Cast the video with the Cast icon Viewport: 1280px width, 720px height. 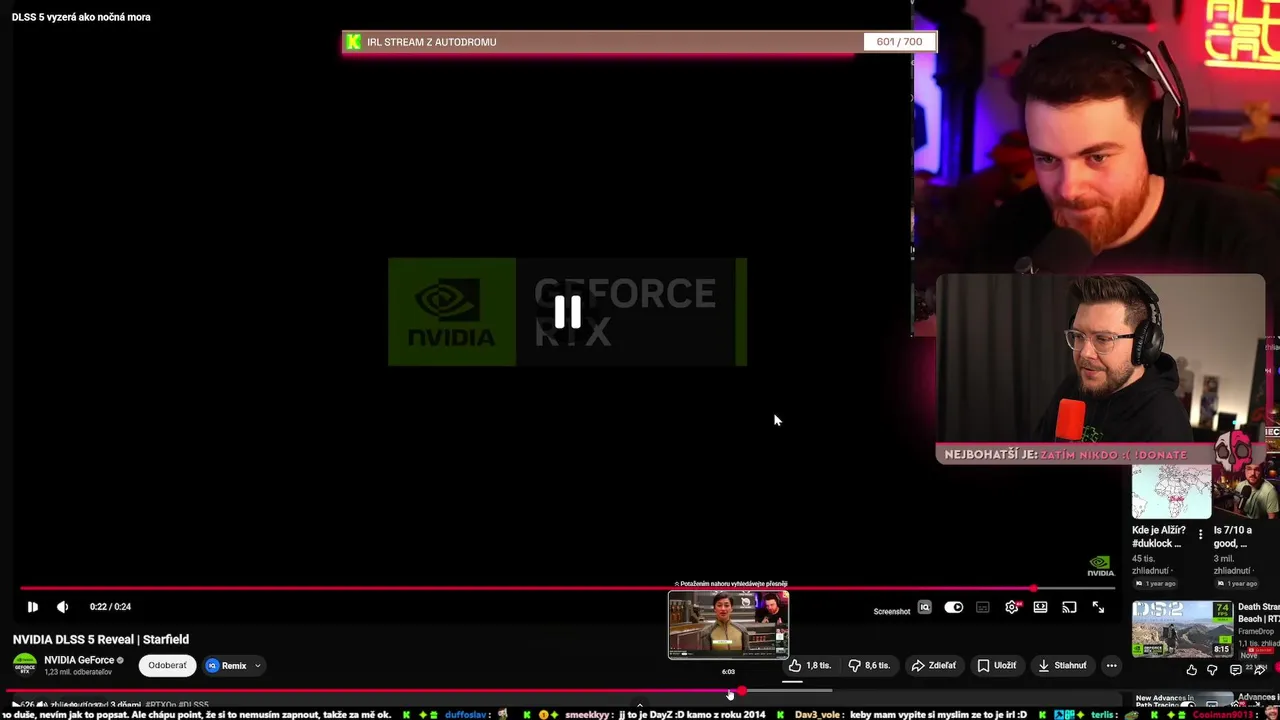1069,607
